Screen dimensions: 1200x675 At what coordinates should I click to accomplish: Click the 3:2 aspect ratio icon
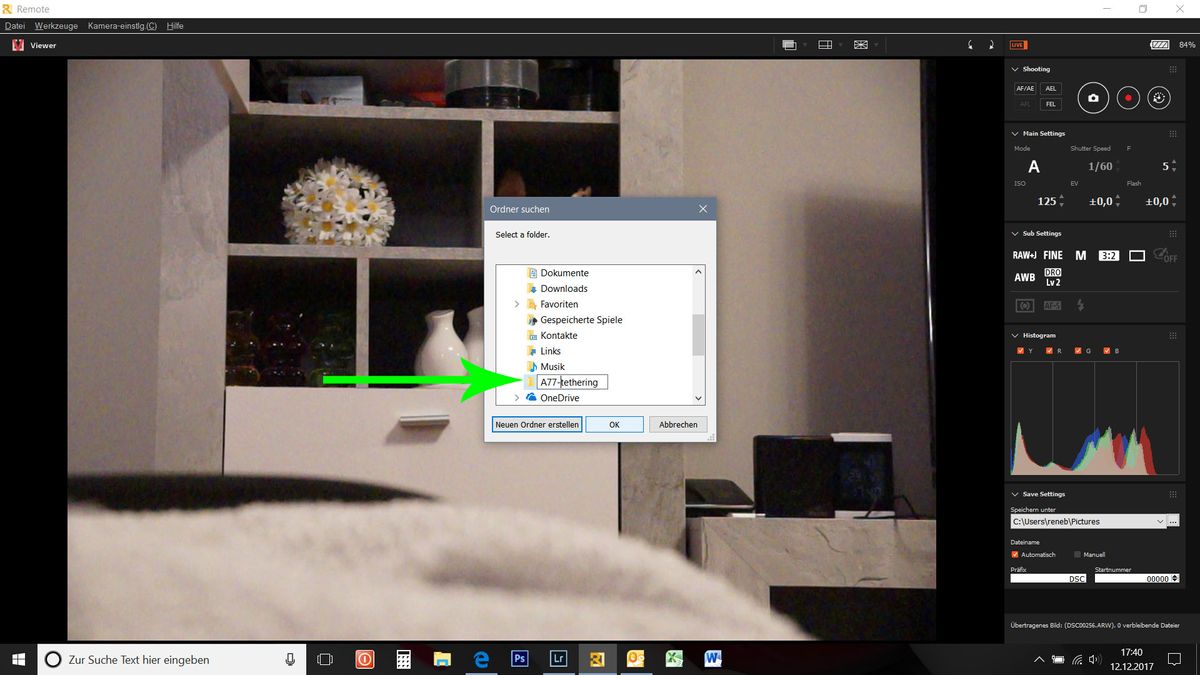point(1108,256)
